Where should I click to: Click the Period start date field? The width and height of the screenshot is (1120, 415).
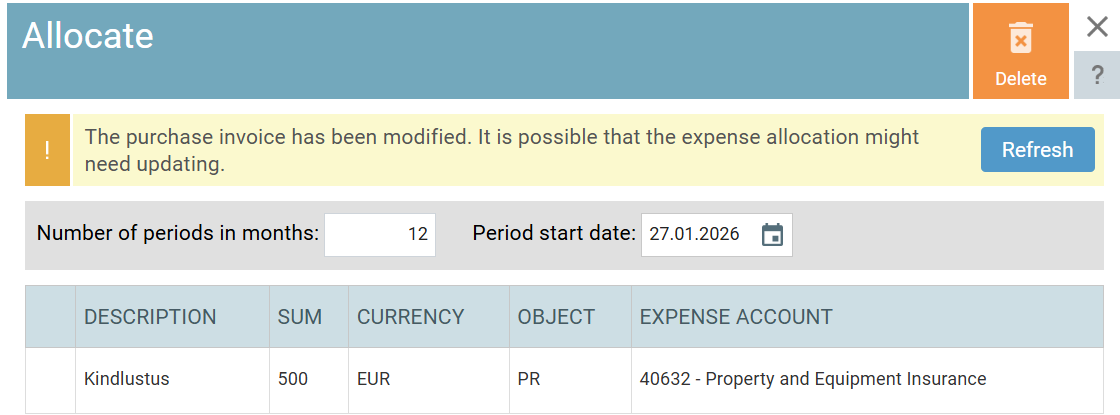pos(716,234)
